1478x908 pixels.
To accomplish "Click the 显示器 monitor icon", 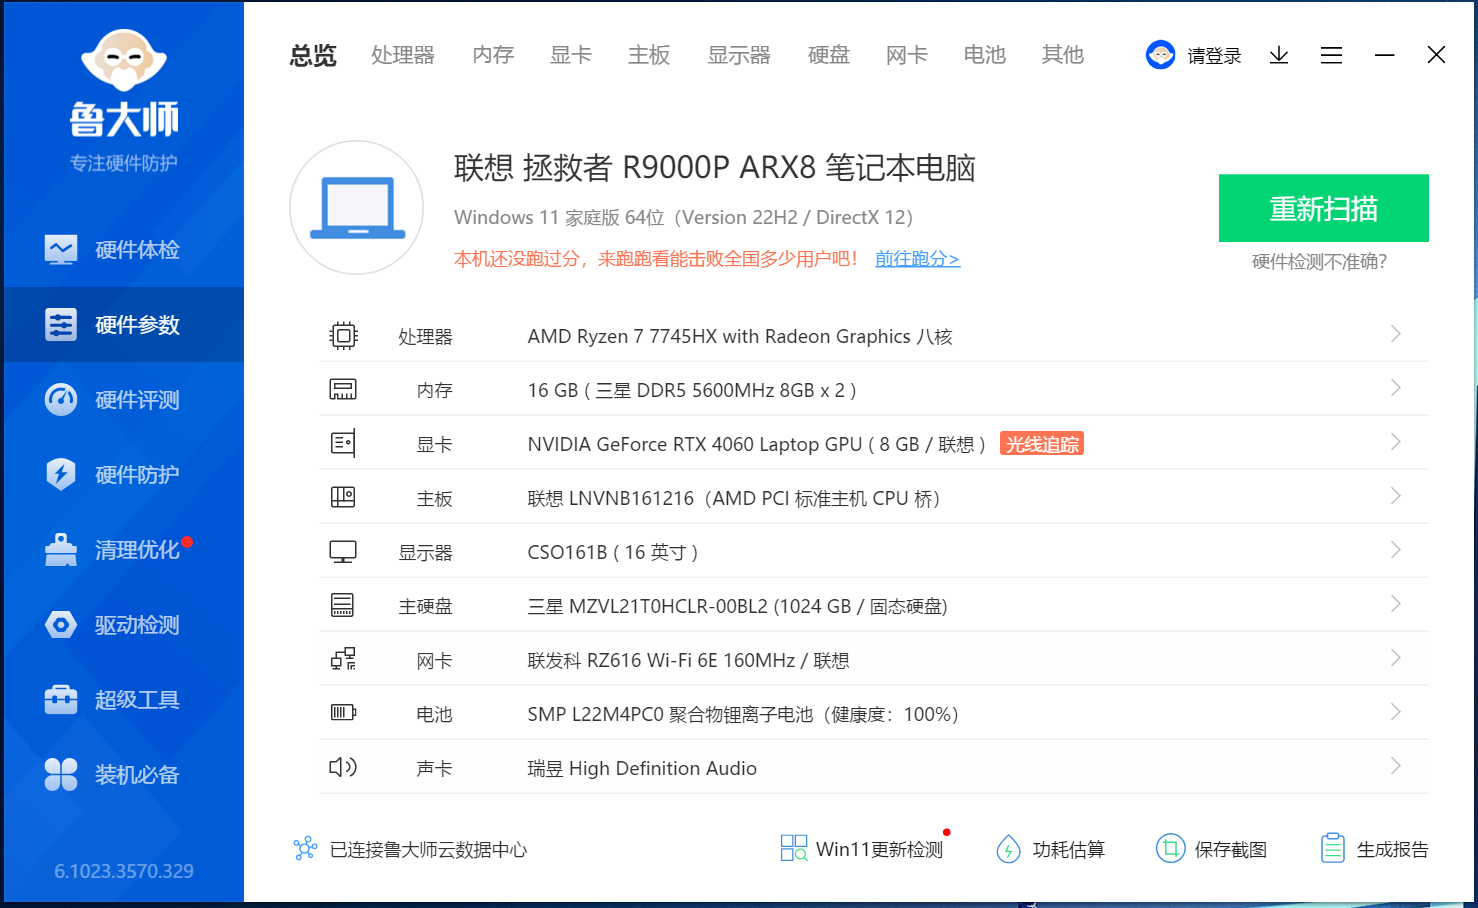I will (x=343, y=552).
